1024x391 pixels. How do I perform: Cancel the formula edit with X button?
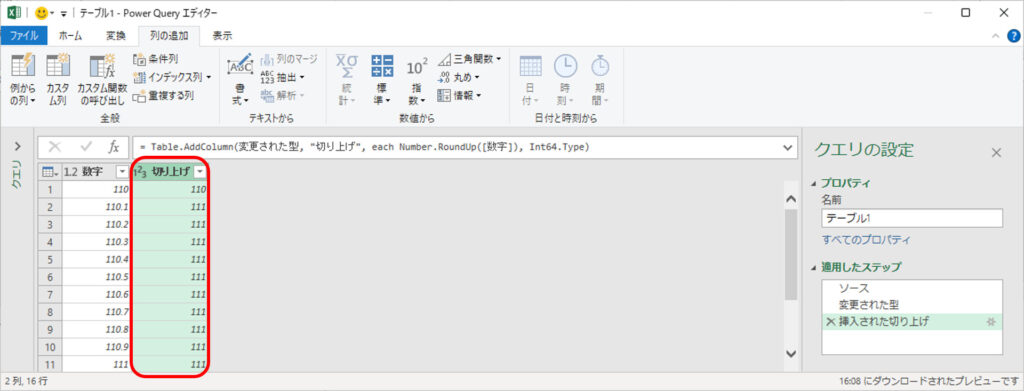point(55,148)
